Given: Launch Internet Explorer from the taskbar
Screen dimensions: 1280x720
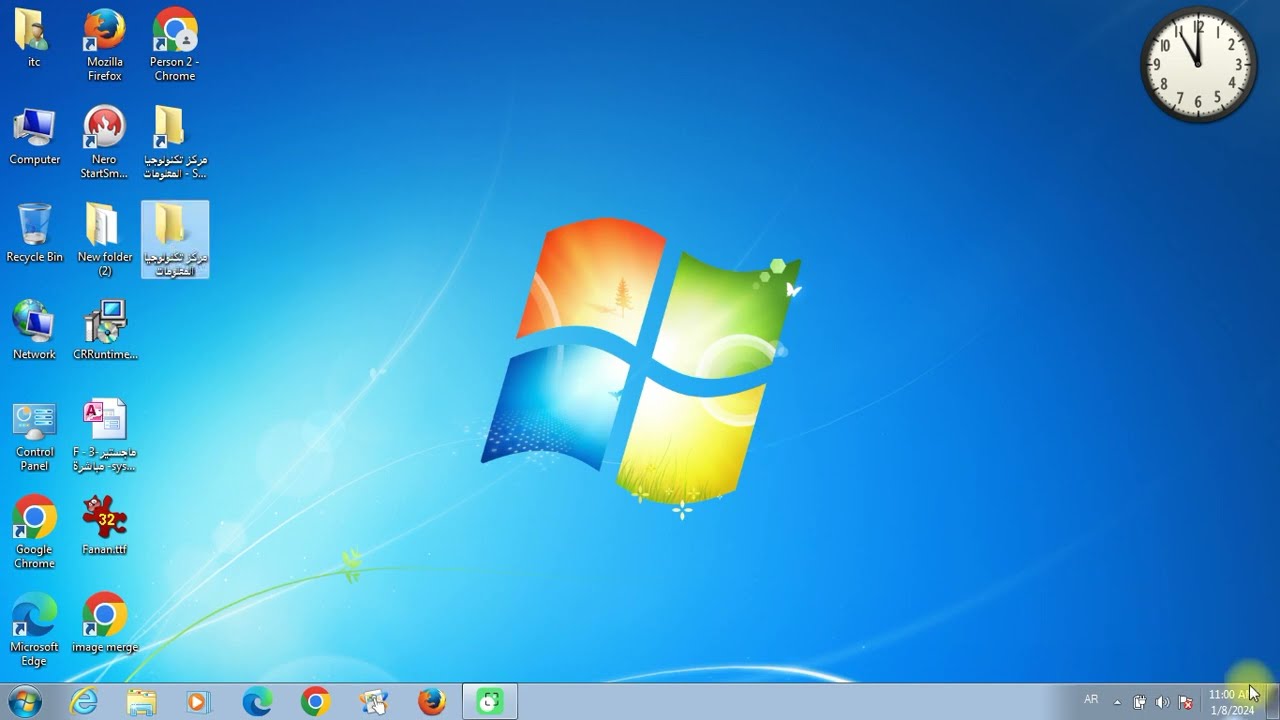Looking at the screenshot, I should tap(84, 702).
